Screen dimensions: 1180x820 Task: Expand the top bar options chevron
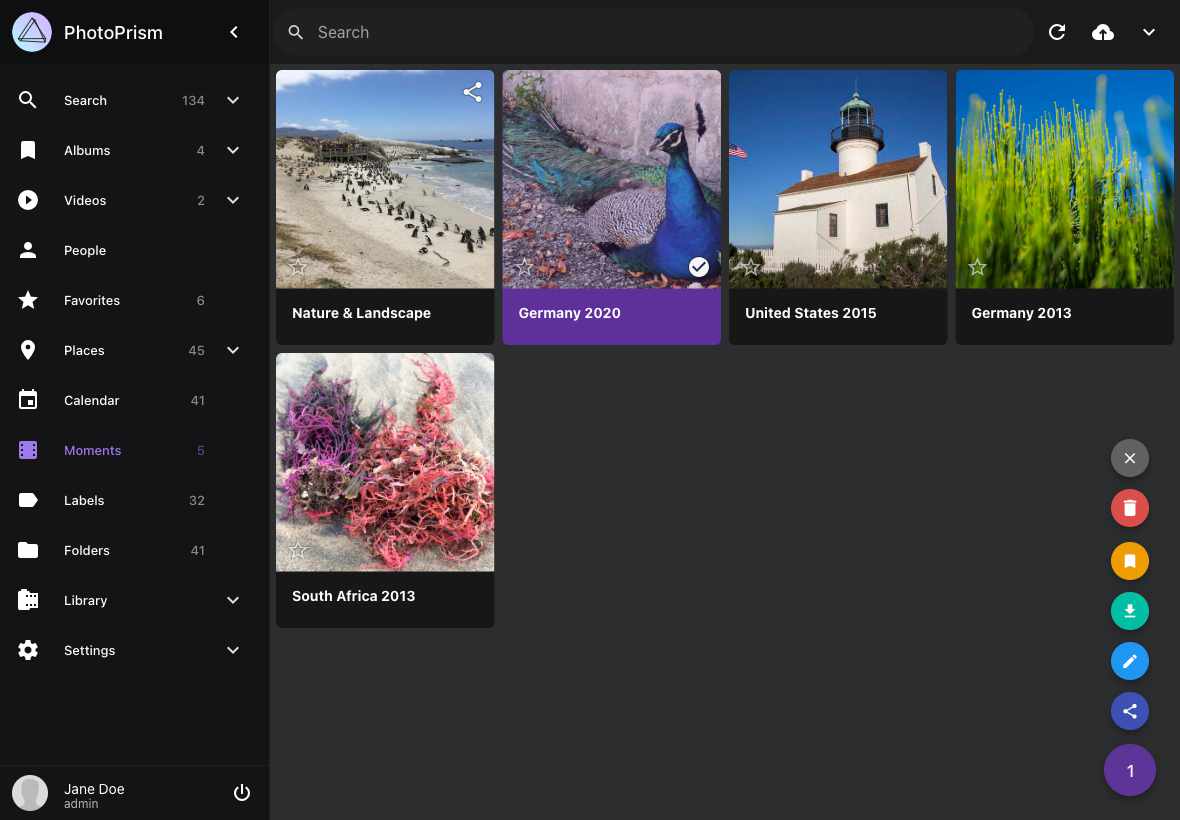point(1148,32)
